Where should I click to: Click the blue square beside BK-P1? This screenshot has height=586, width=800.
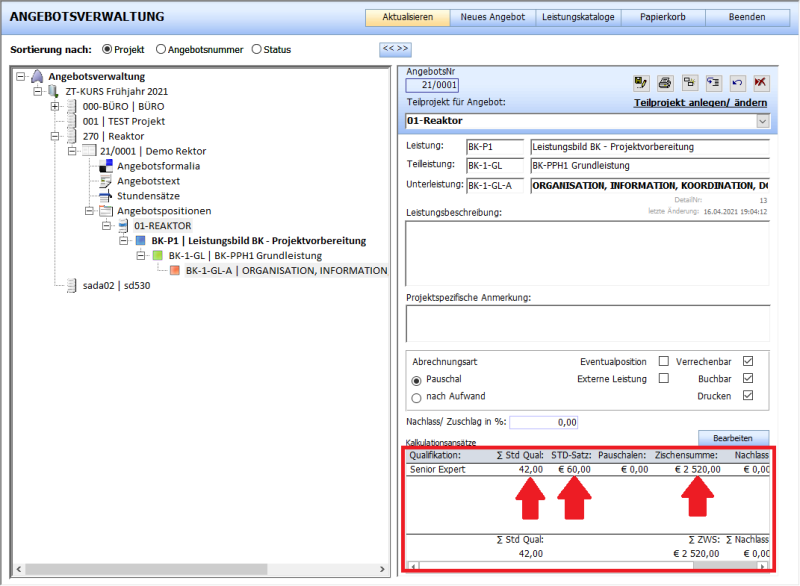[x=141, y=241]
